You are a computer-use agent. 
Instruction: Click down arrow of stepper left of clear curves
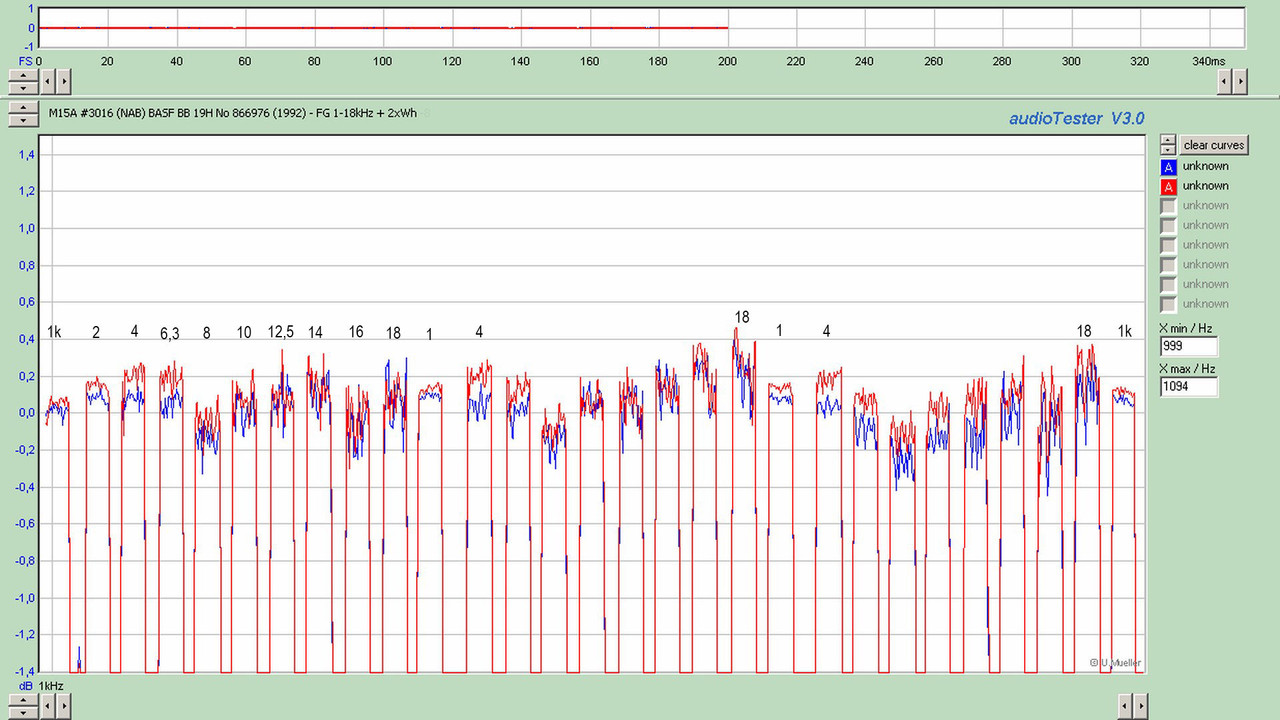pyautogui.click(x=1168, y=149)
